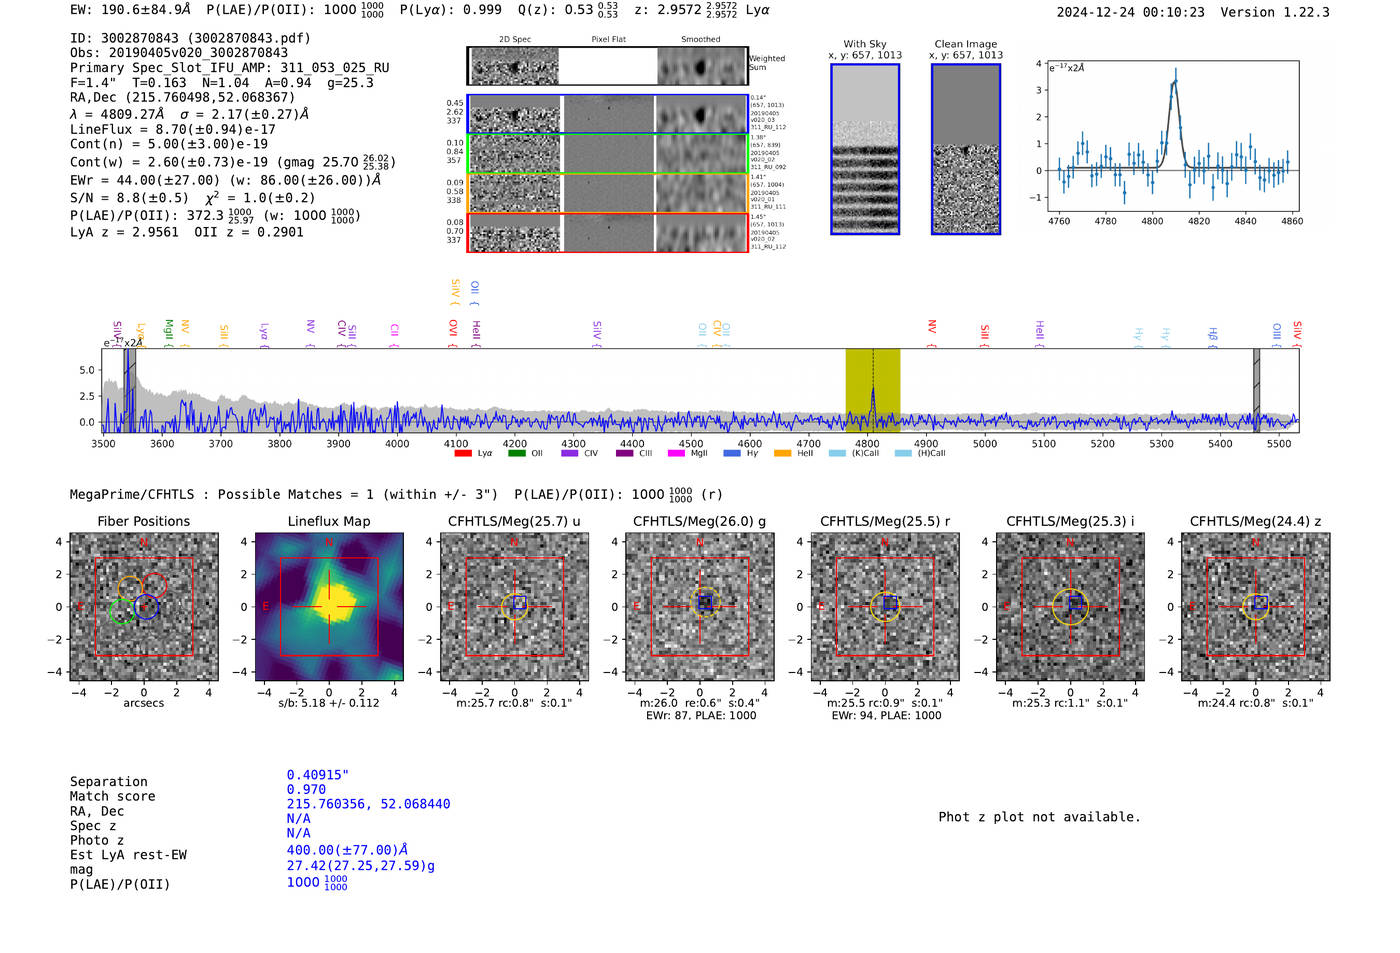This screenshot has width=1400, height=953.
Task: Click the EW: 190.6±84.9Å header value
Action: click(130, 10)
